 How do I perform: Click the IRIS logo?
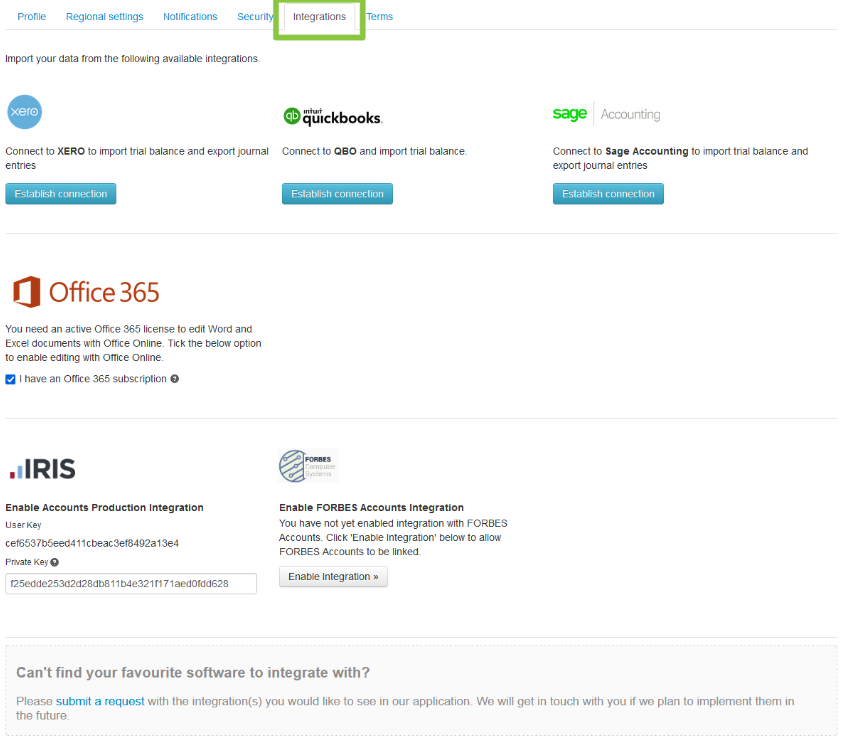(42, 468)
